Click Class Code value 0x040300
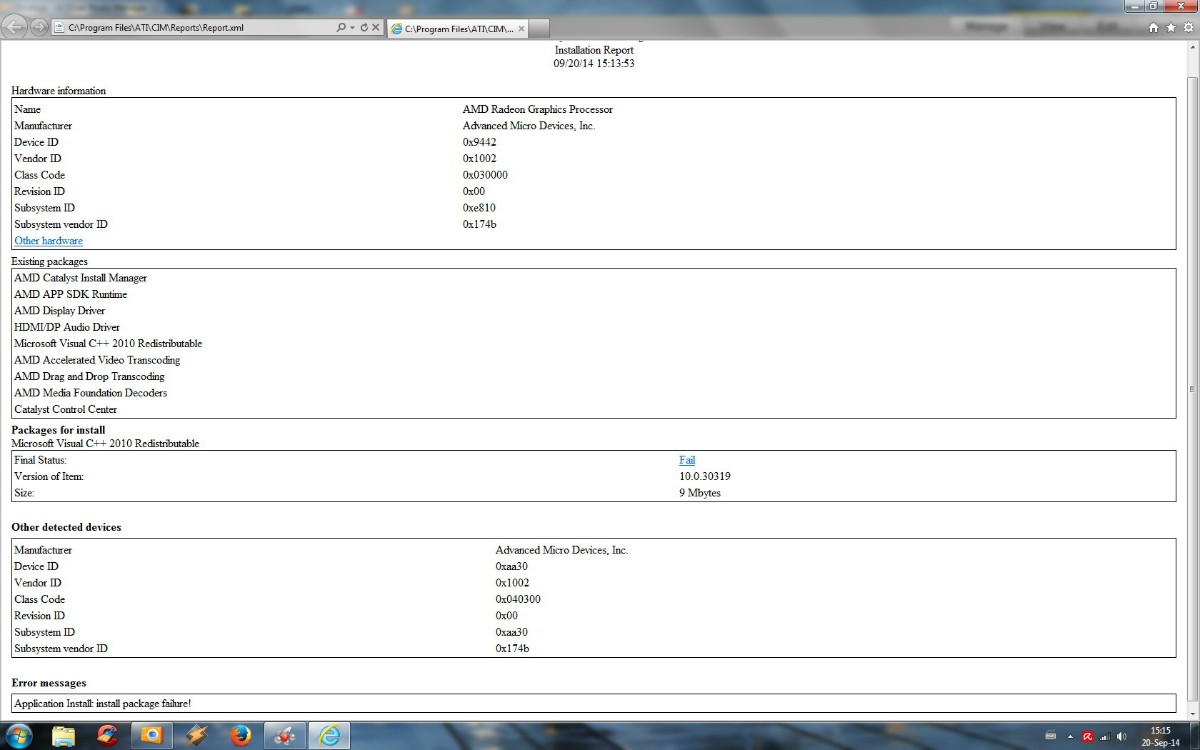Viewport: 1200px width, 750px height. click(x=518, y=600)
